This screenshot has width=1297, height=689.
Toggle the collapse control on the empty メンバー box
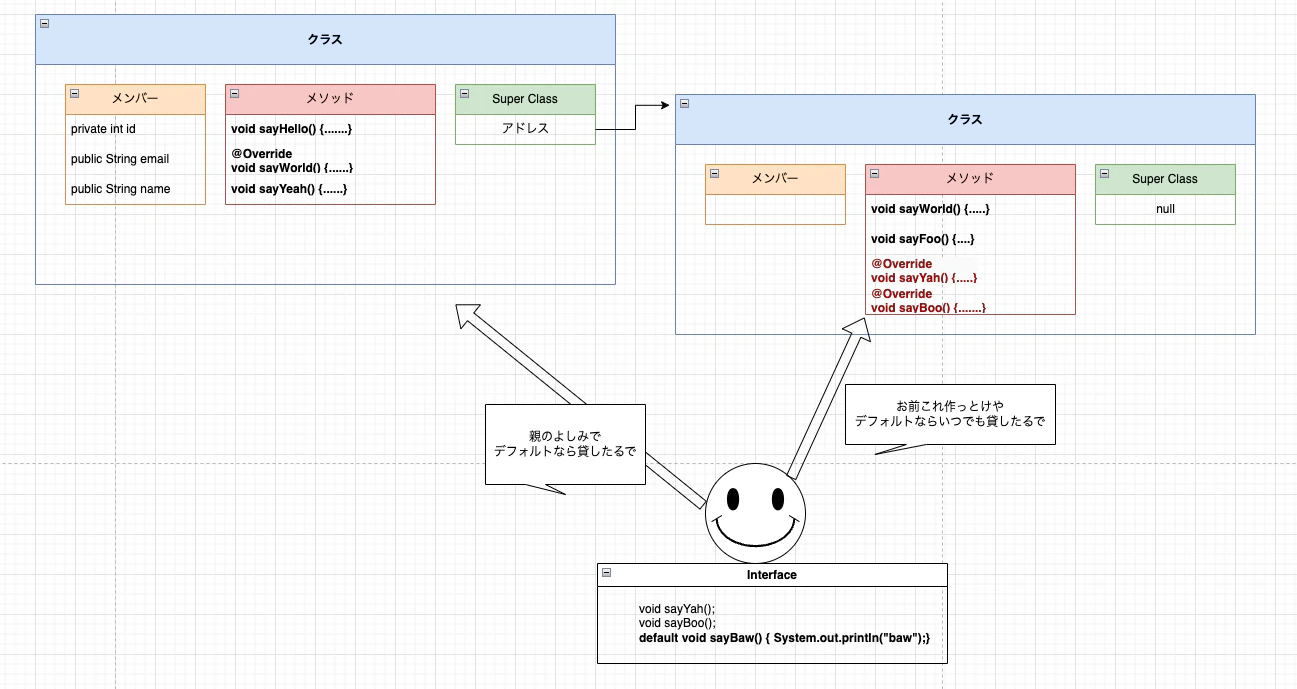click(712, 172)
